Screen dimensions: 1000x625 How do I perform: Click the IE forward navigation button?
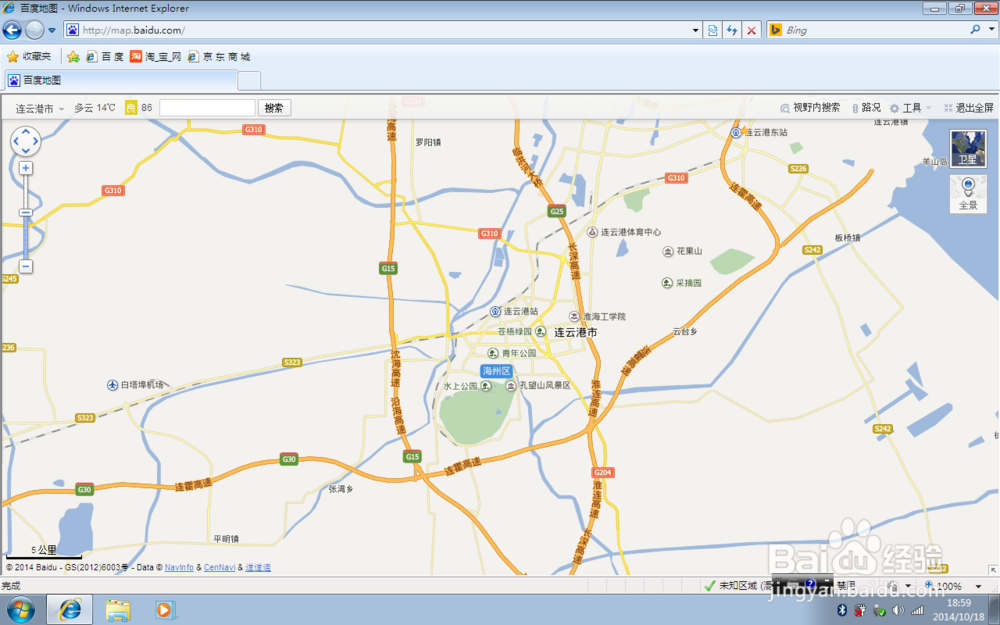[34, 30]
